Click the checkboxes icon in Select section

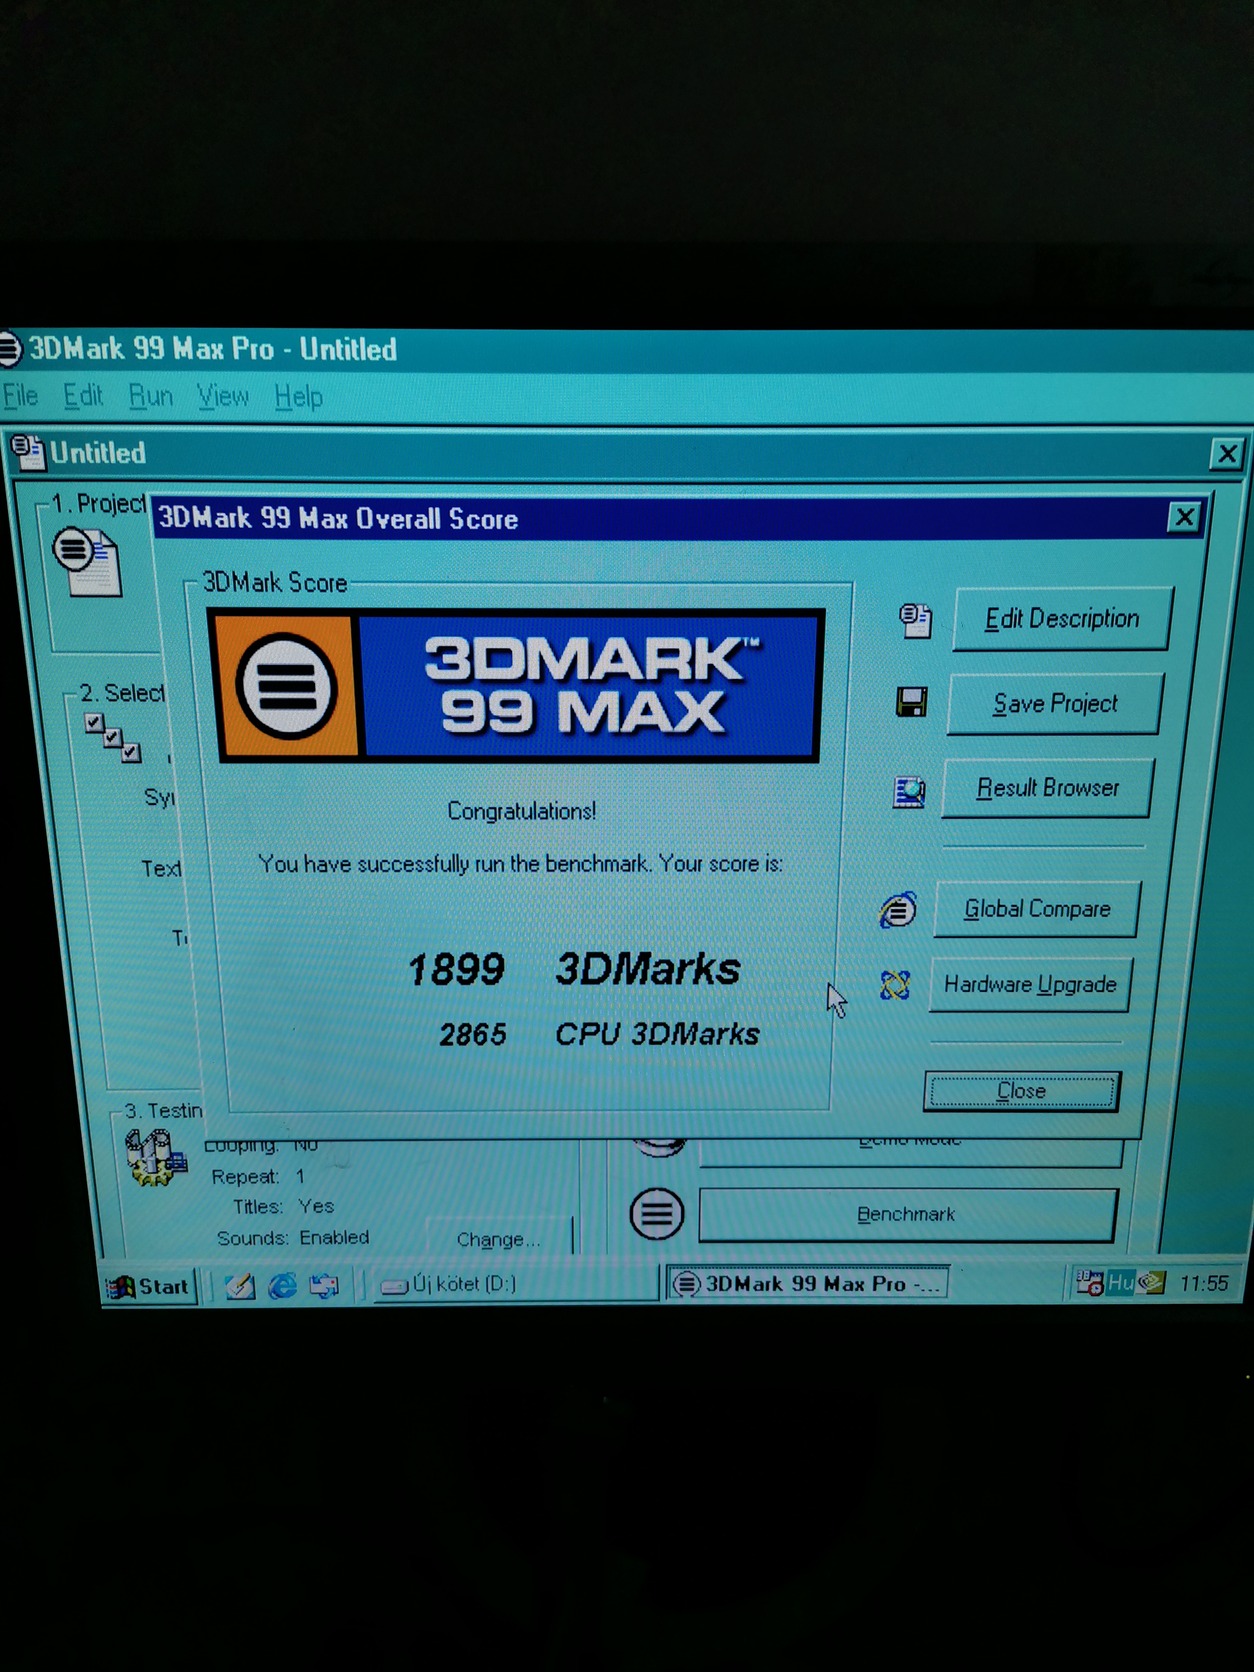point(113,738)
